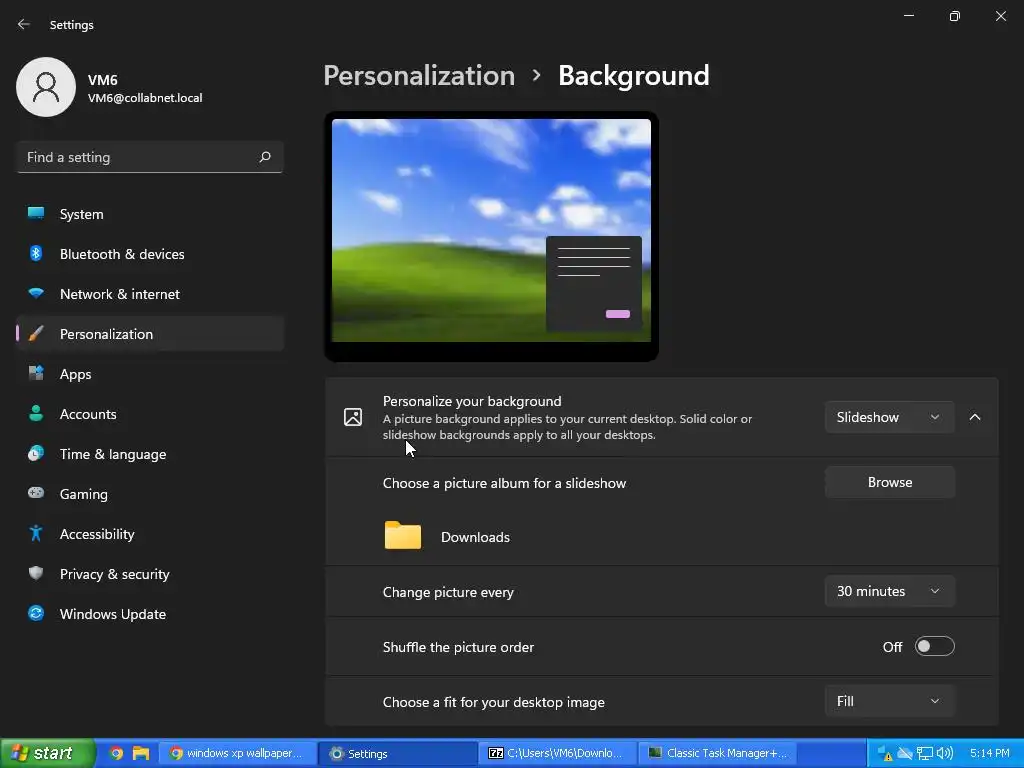Open the Windows XP style Start button

pos(47,753)
